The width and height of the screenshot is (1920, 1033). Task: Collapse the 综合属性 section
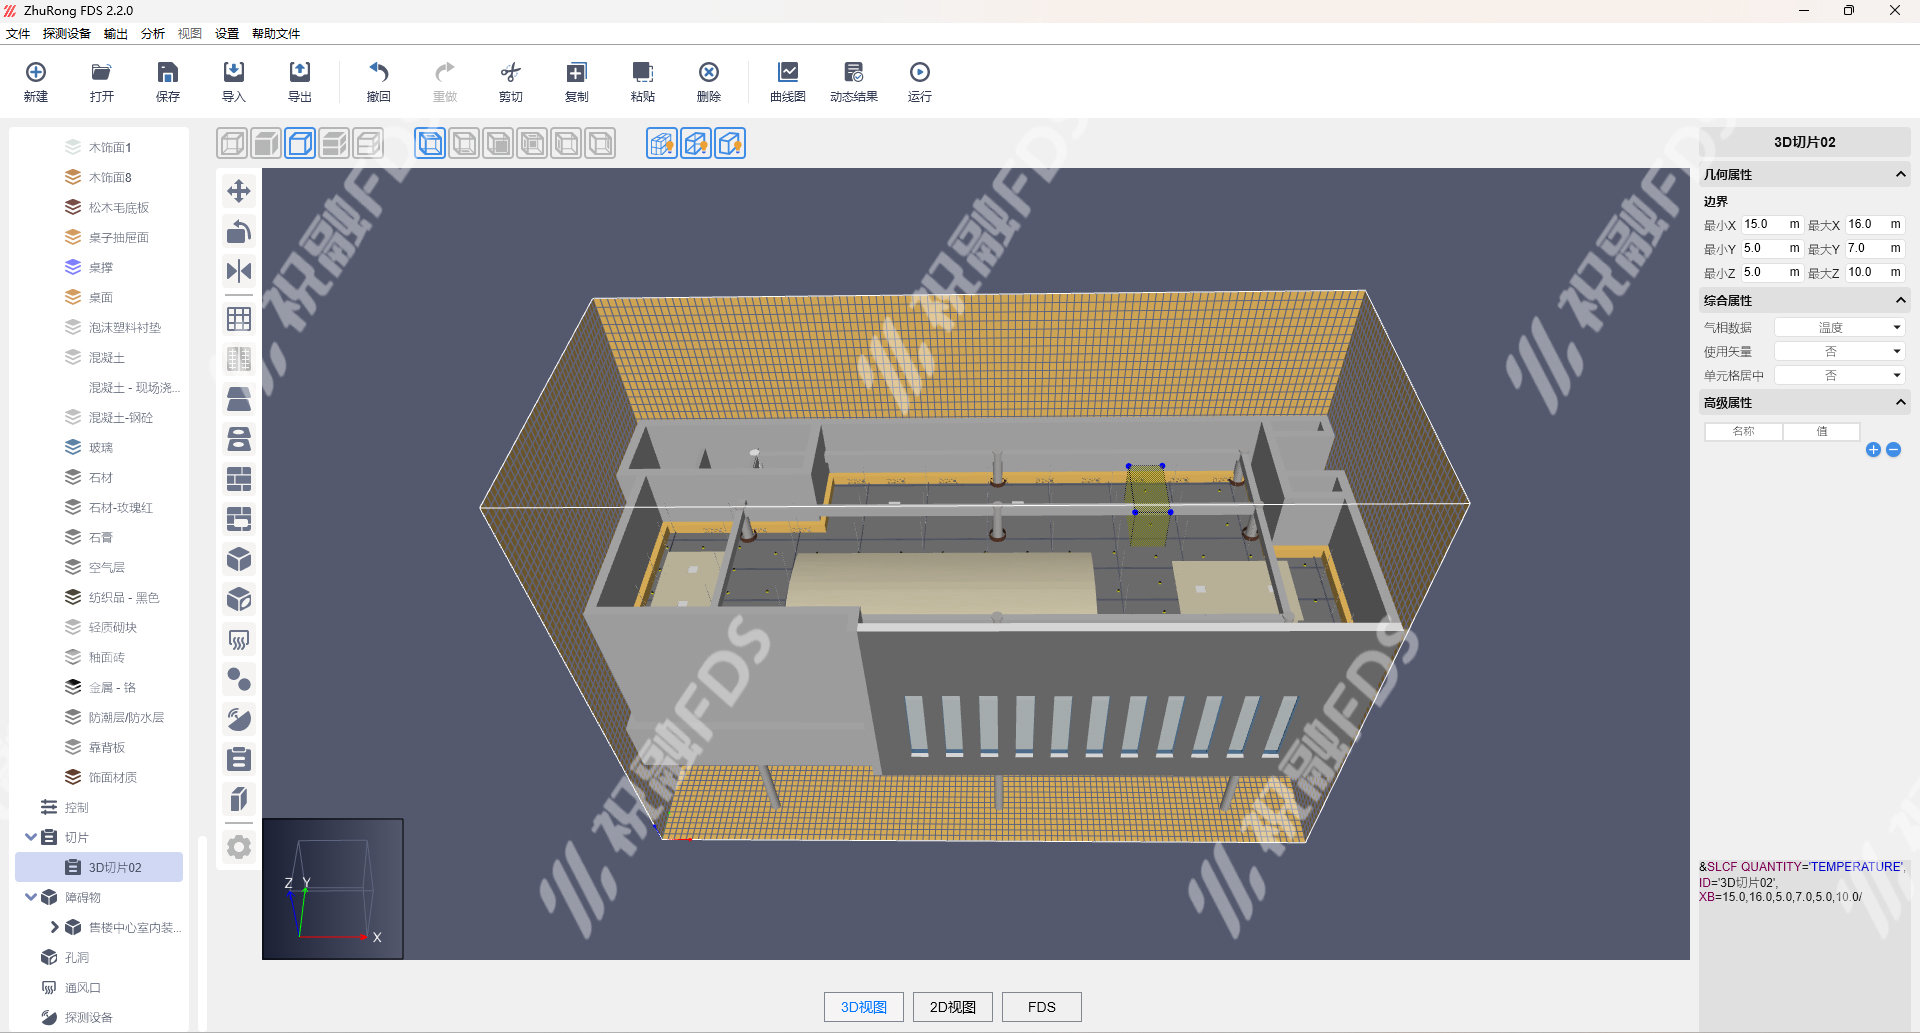(1900, 300)
